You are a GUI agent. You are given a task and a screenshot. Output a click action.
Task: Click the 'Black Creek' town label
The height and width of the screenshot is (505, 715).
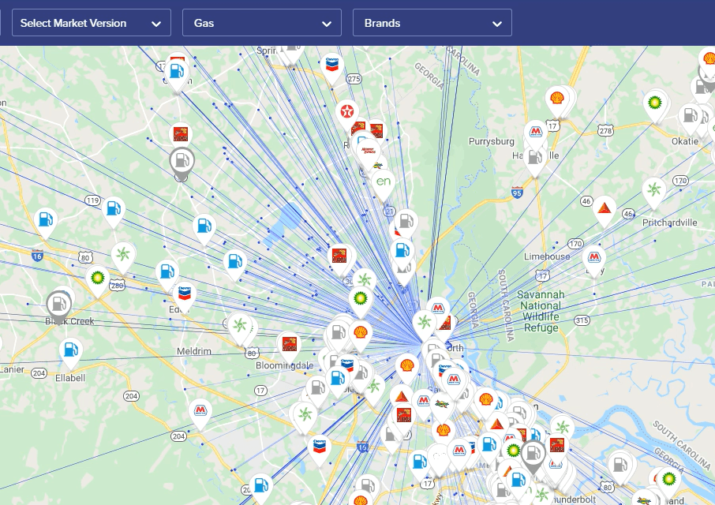(69, 321)
